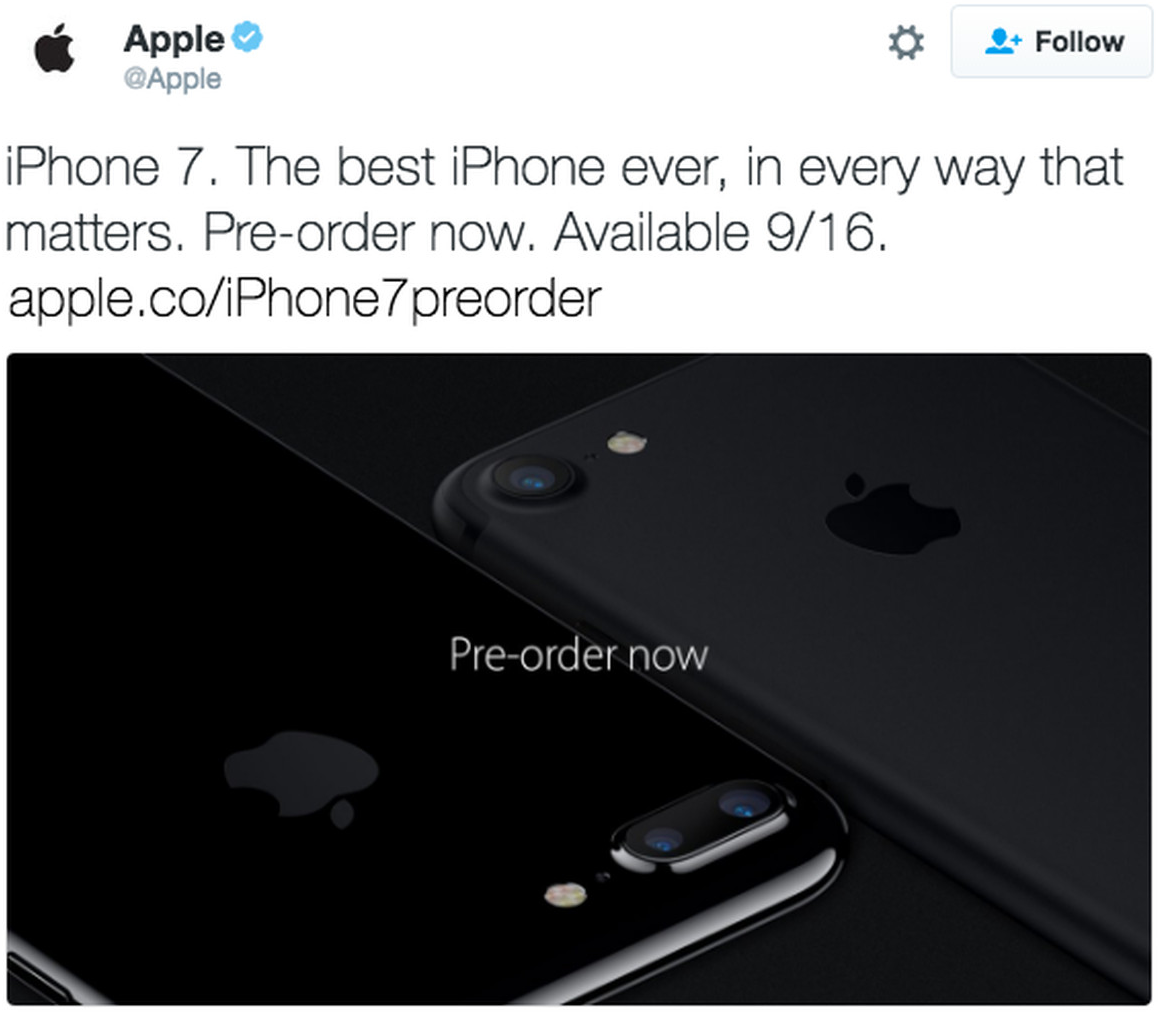Click the single camera lens on iPhone
This screenshot has width=1158, height=1012.
[532, 477]
